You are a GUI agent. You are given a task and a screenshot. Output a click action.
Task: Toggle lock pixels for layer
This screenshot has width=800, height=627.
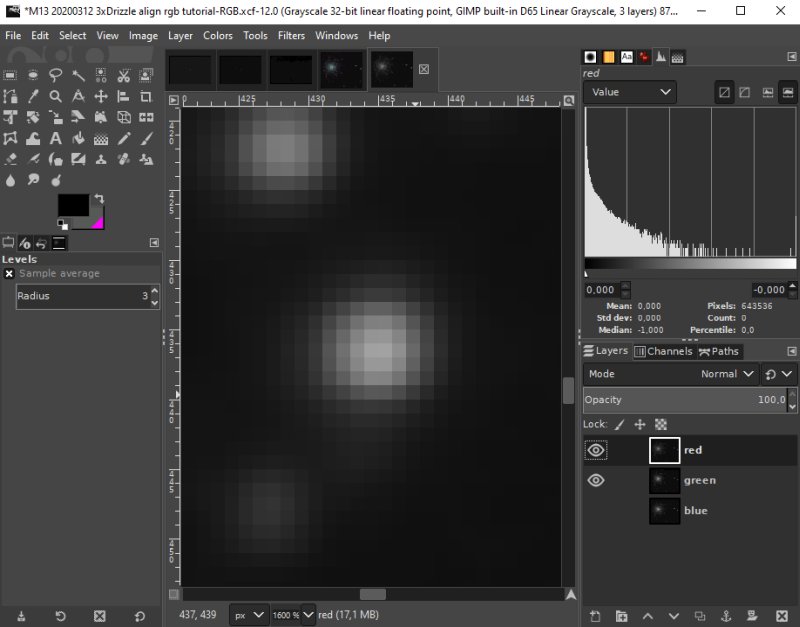(x=619, y=424)
